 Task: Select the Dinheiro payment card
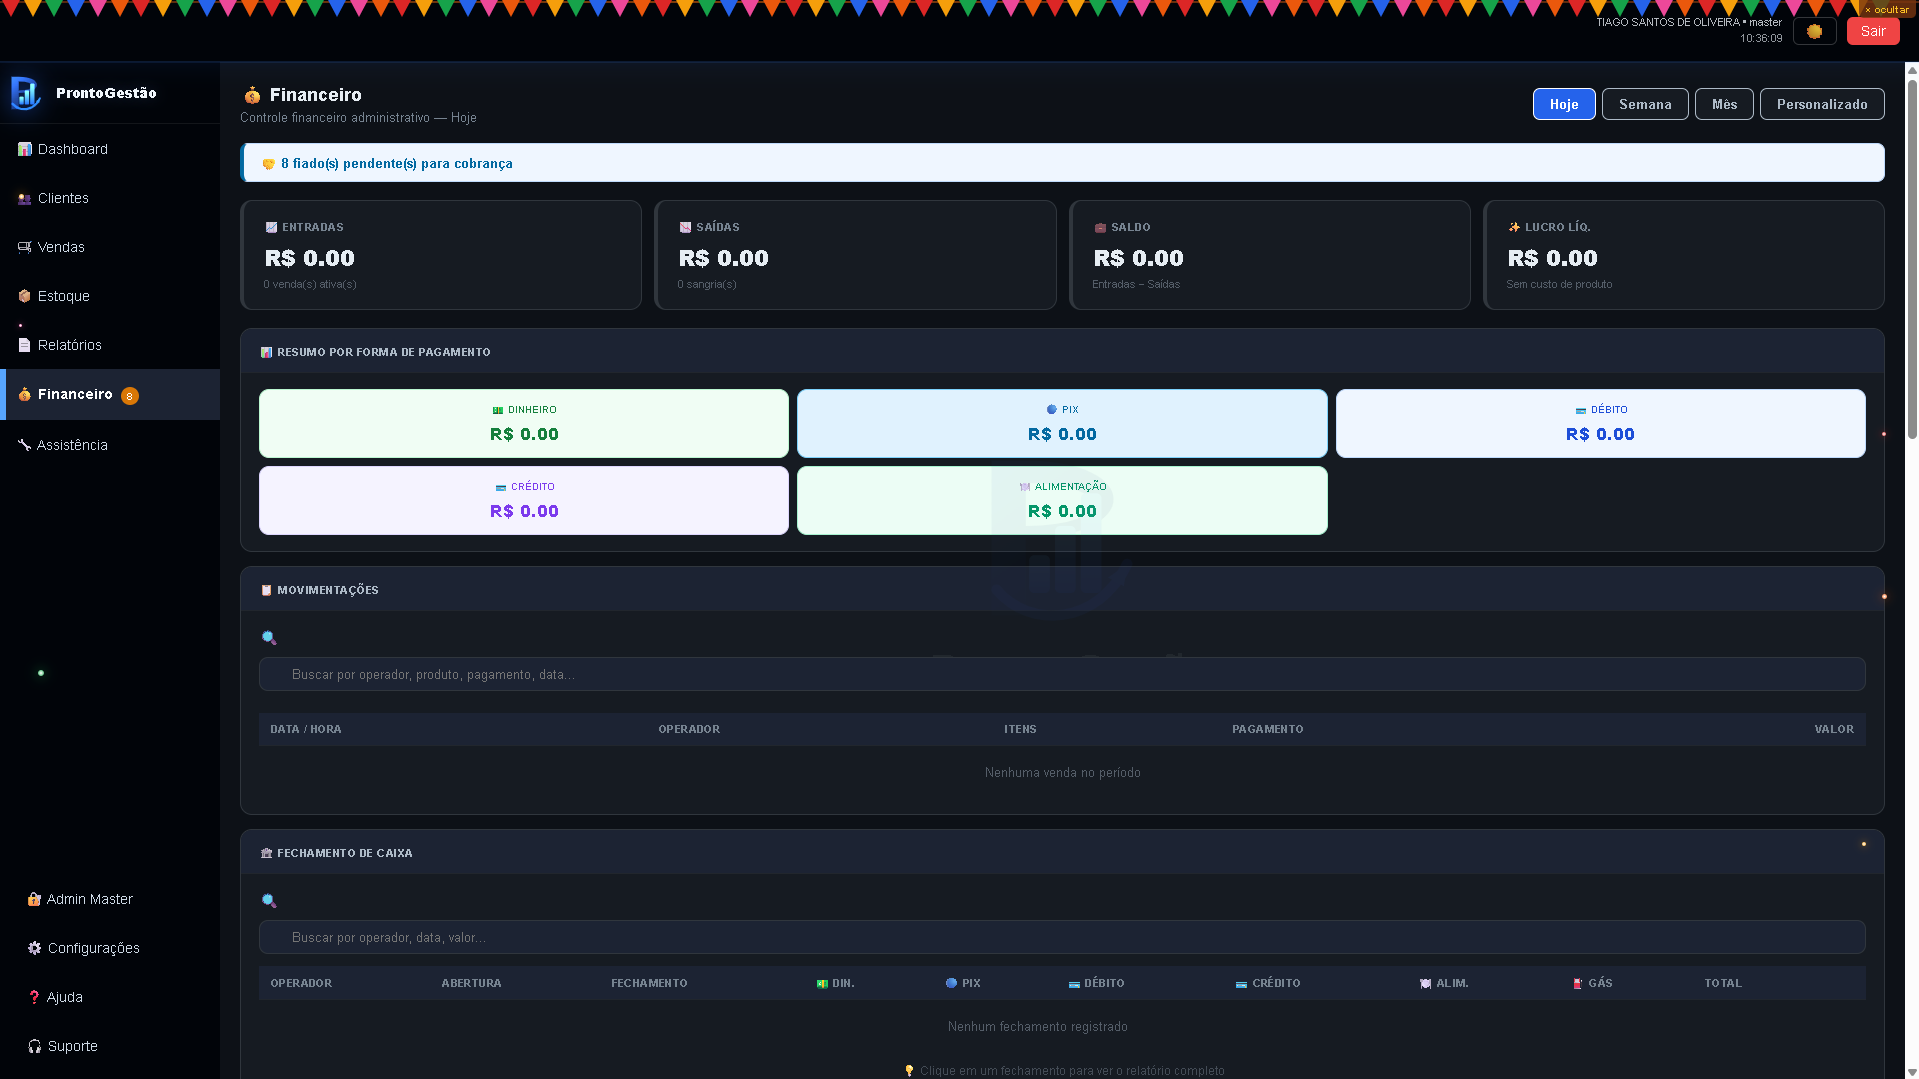524,423
